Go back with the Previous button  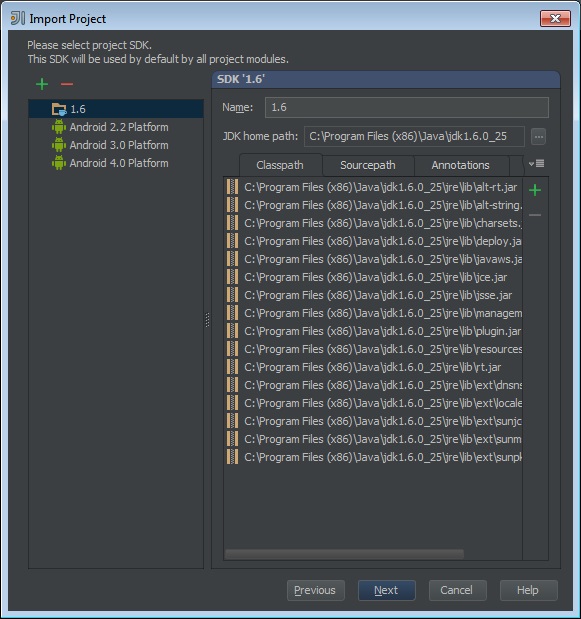click(316, 590)
